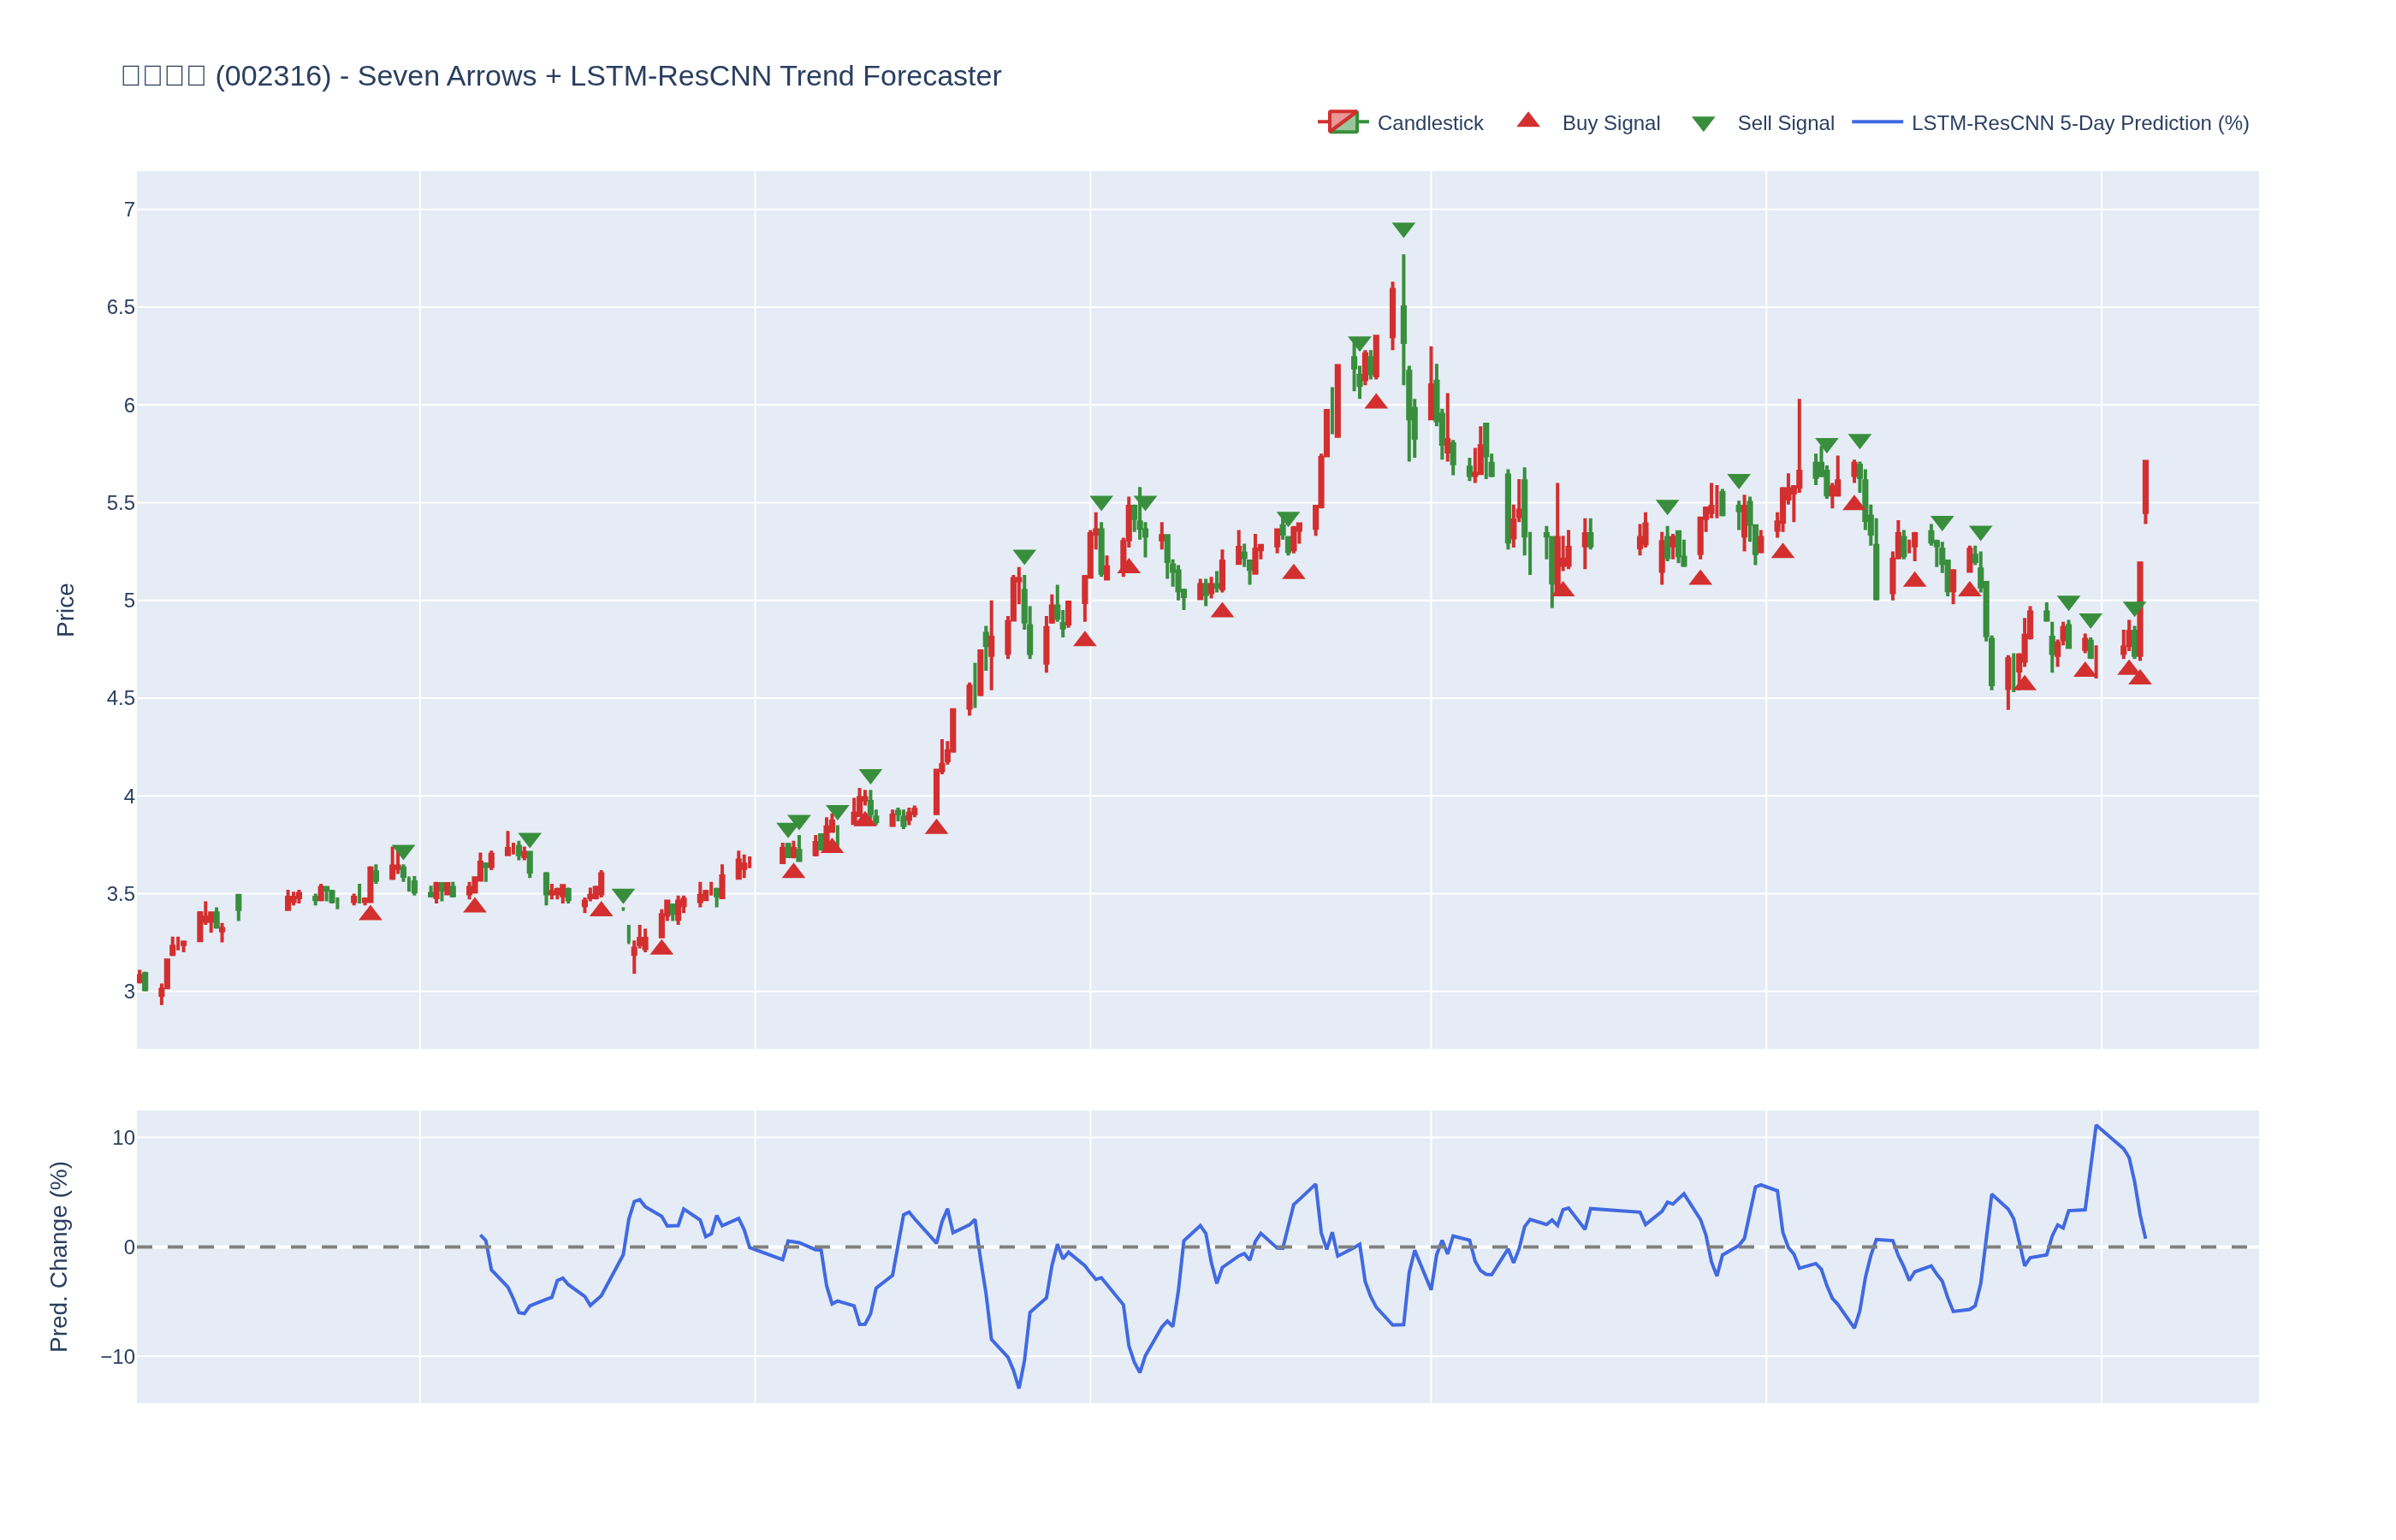The image size is (2396, 1540).
Task: Click the first buy signal marker on the left
Action: pyautogui.click(x=370, y=913)
